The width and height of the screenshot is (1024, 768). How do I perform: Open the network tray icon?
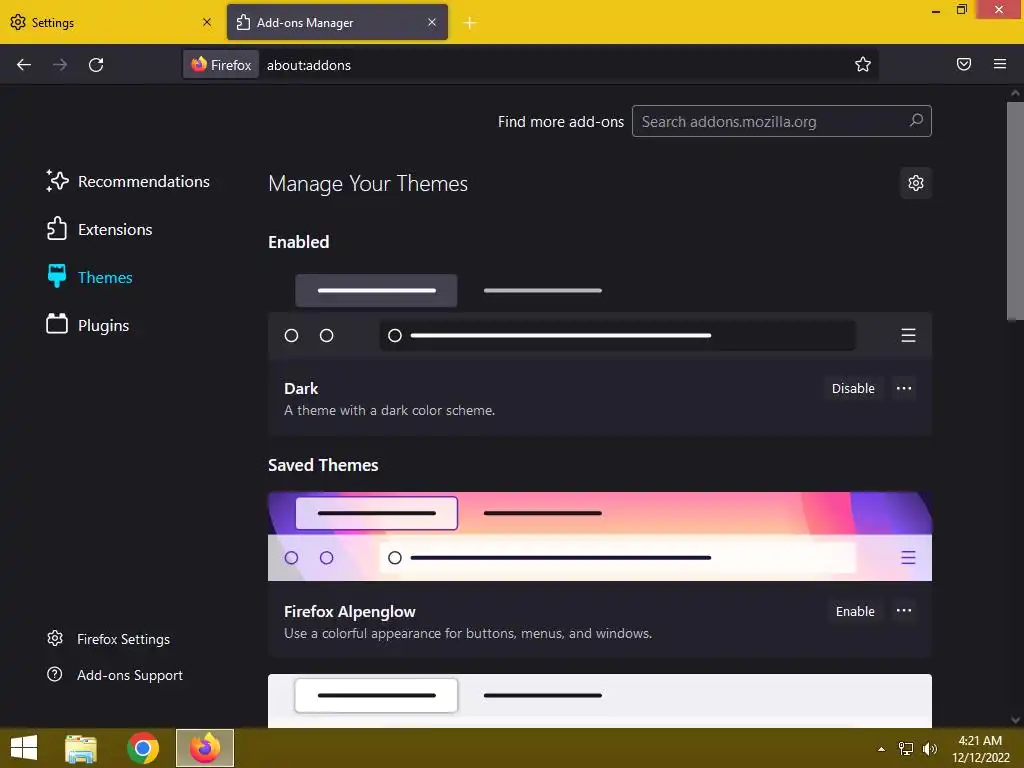[906, 749]
